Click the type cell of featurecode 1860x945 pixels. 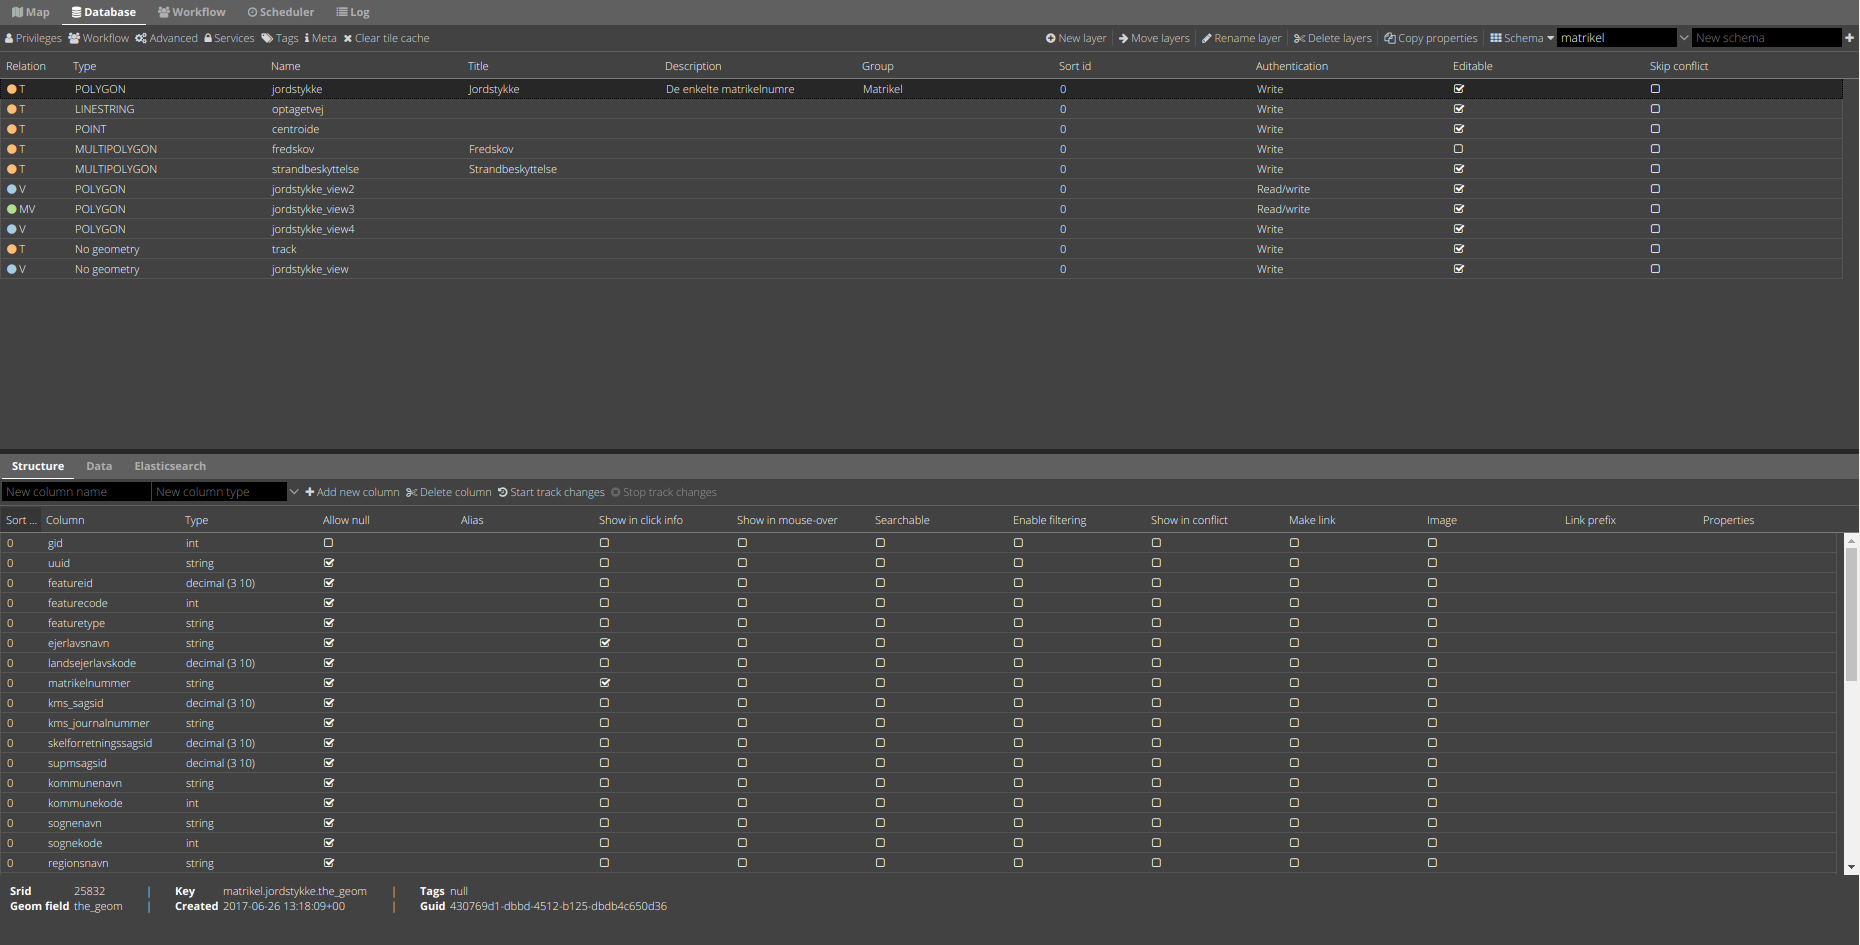click(x=192, y=603)
